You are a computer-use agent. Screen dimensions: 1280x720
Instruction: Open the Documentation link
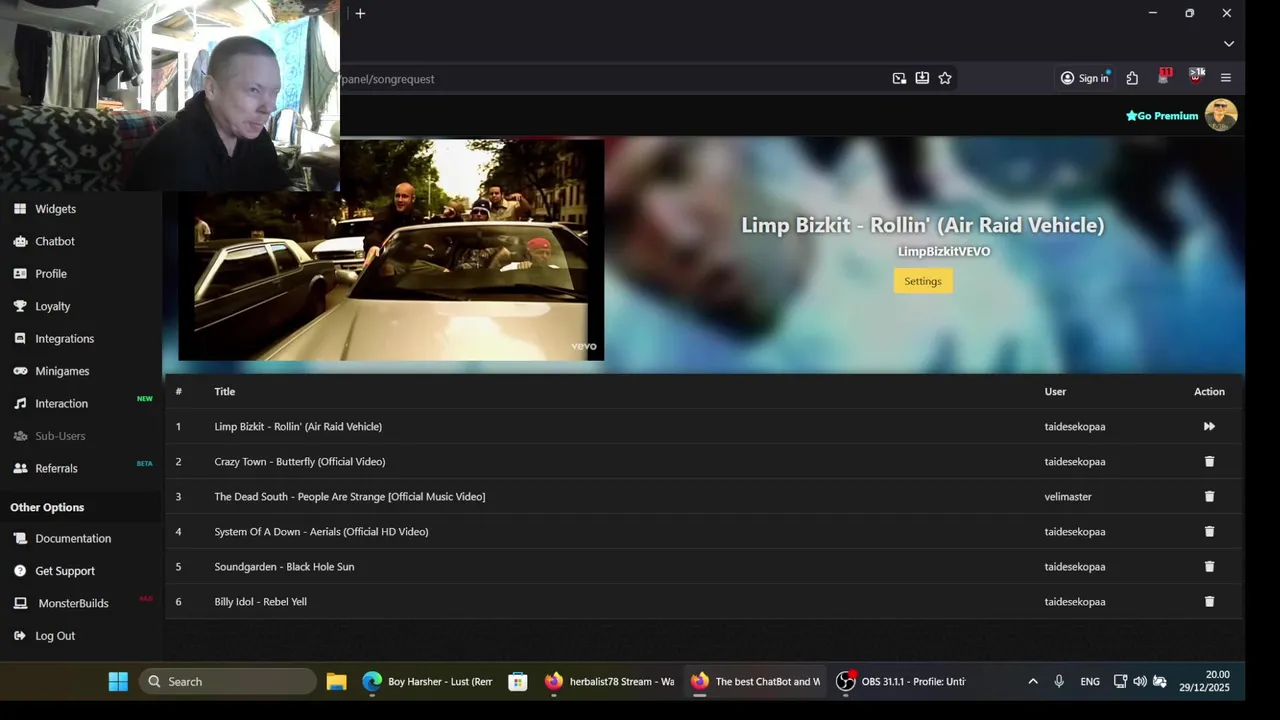click(x=73, y=538)
